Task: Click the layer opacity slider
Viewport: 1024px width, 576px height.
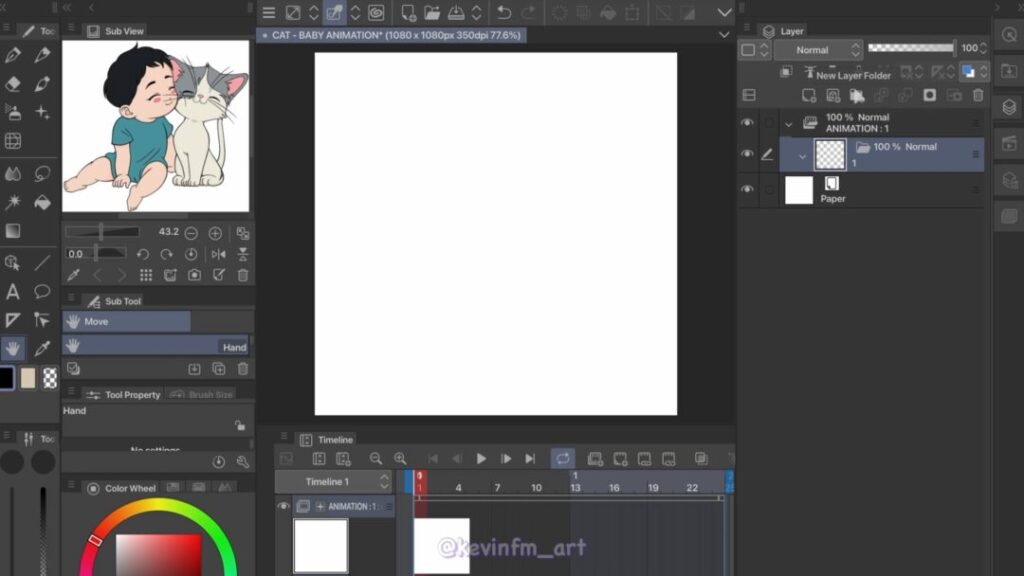Action: pyautogui.click(x=910, y=48)
